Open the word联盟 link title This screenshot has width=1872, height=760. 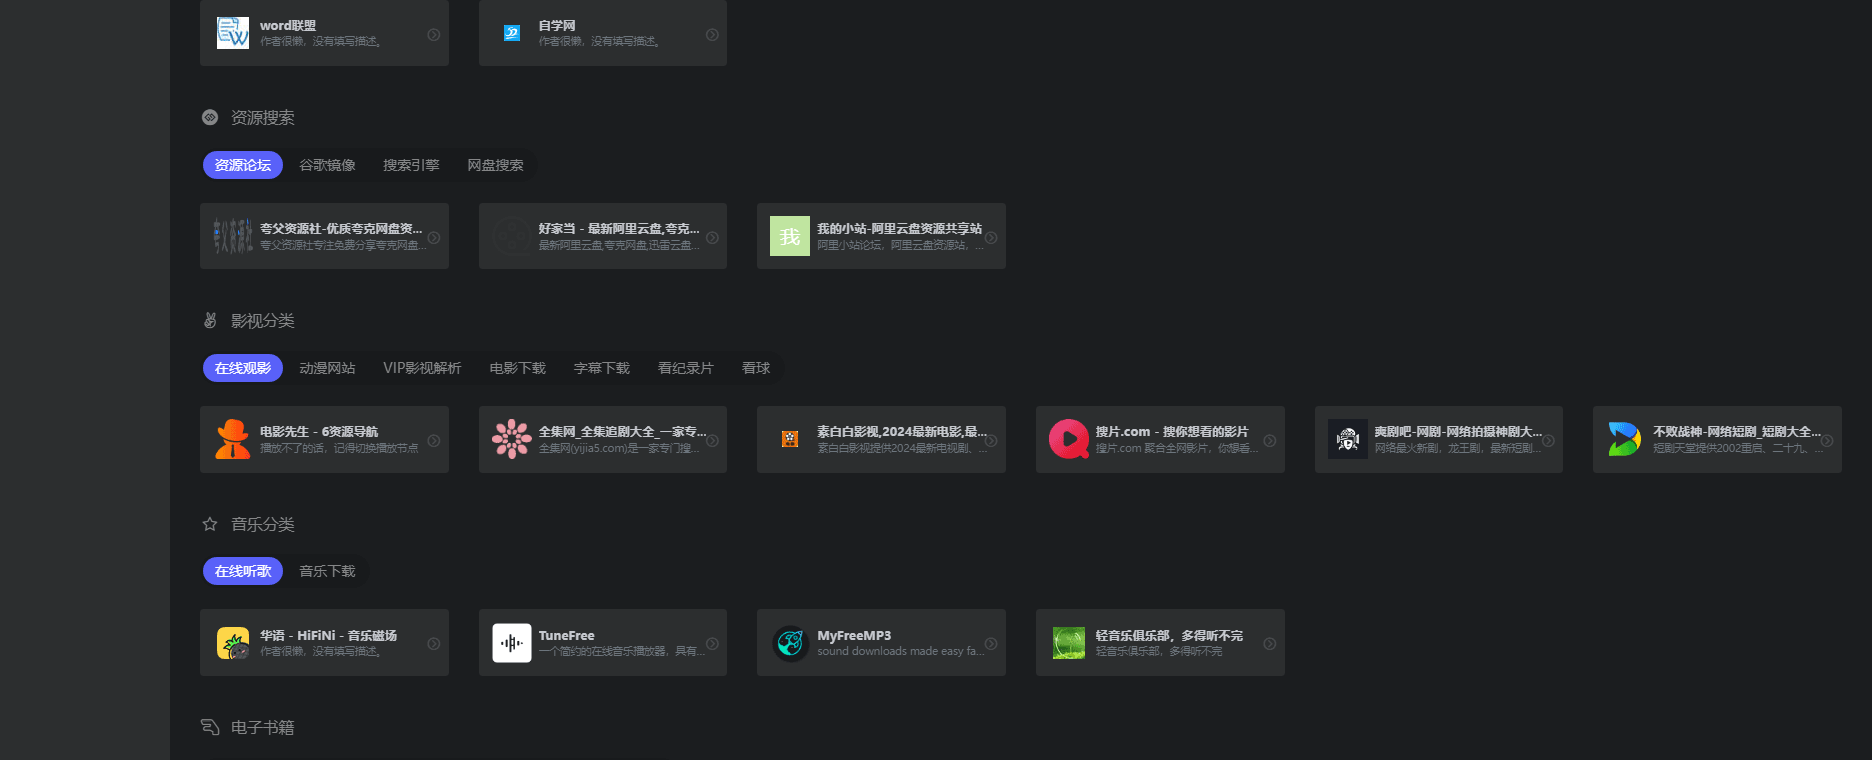288,26
